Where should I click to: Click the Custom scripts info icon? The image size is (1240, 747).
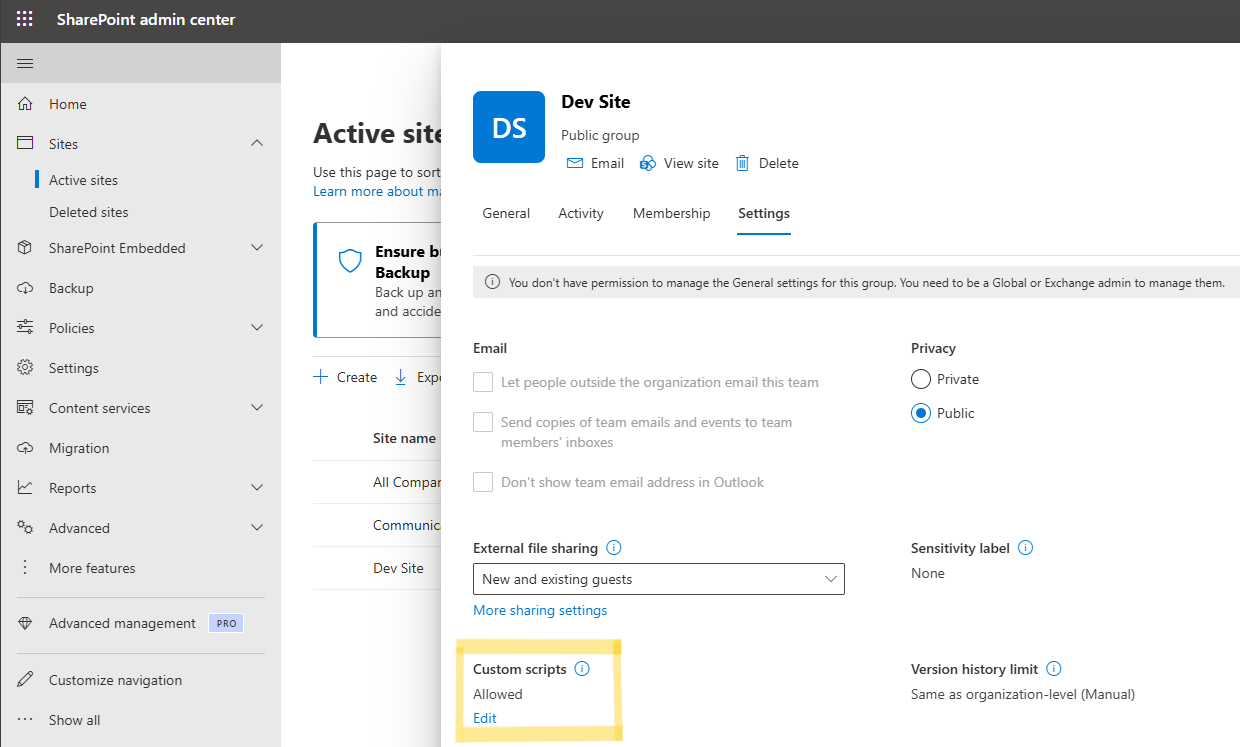[x=582, y=669]
